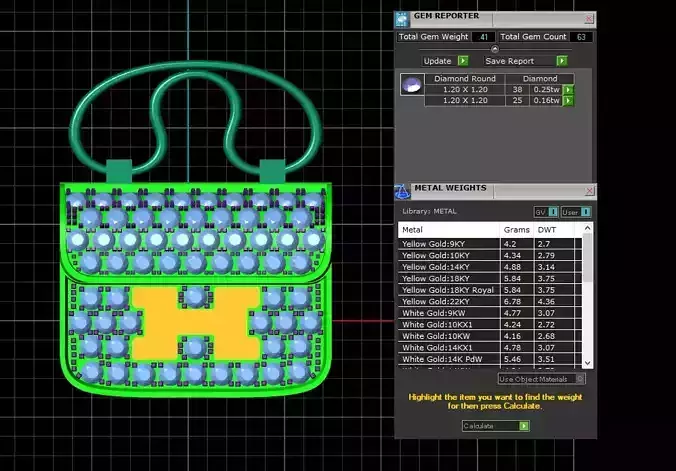Click the metal list scroll-down arrow
Screen dimensions: 676x471
click(587, 363)
